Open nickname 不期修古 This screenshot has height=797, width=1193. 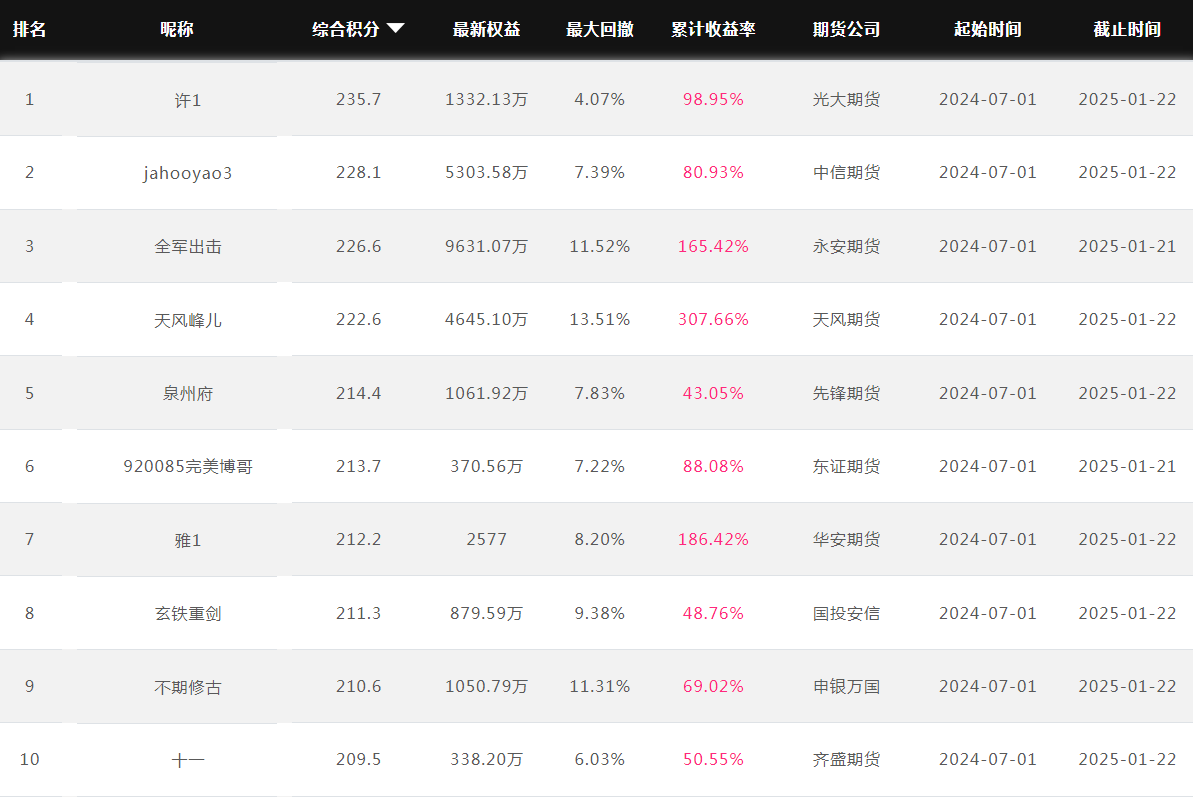point(188,687)
